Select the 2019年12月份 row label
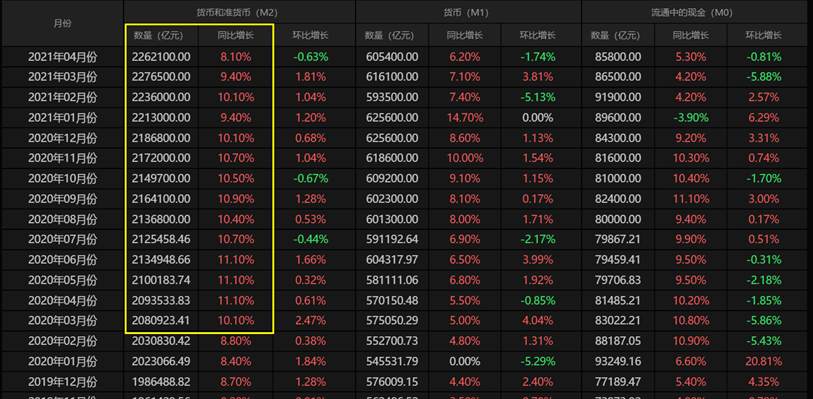Viewport: 813px width, 399px height. [x=62, y=382]
